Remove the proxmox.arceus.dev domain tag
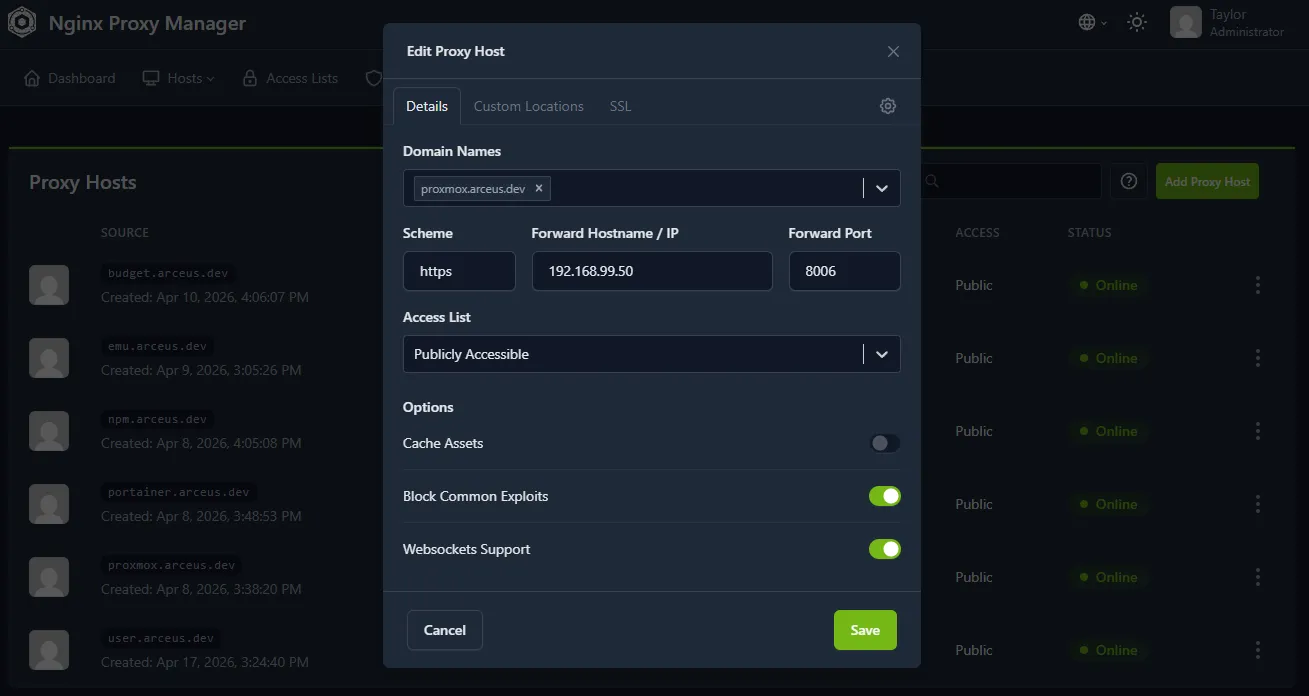 tap(538, 188)
